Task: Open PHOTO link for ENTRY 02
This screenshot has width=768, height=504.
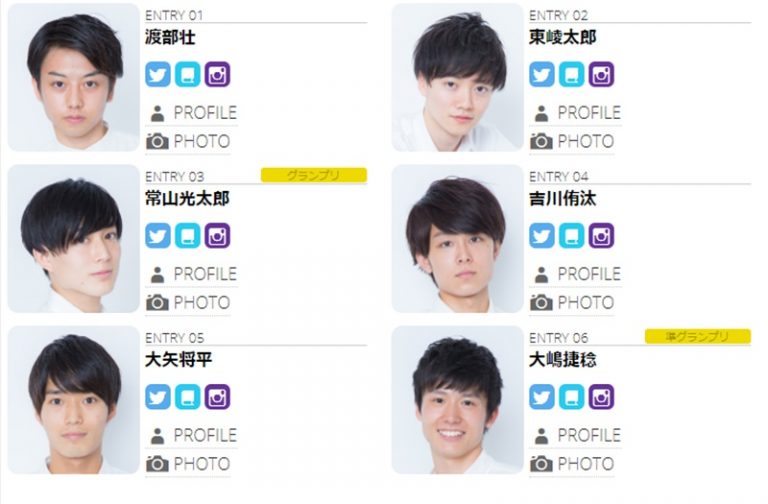Action: pyautogui.click(x=572, y=142)
